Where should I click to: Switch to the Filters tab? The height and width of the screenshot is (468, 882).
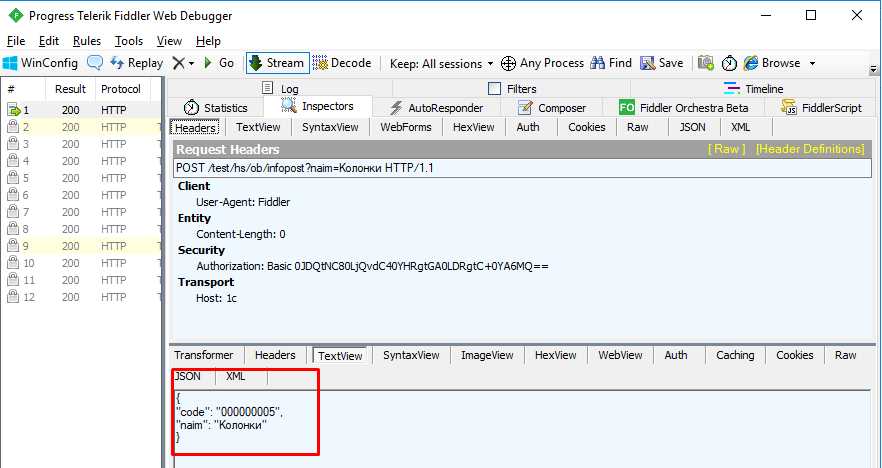[x=511, y=88]
